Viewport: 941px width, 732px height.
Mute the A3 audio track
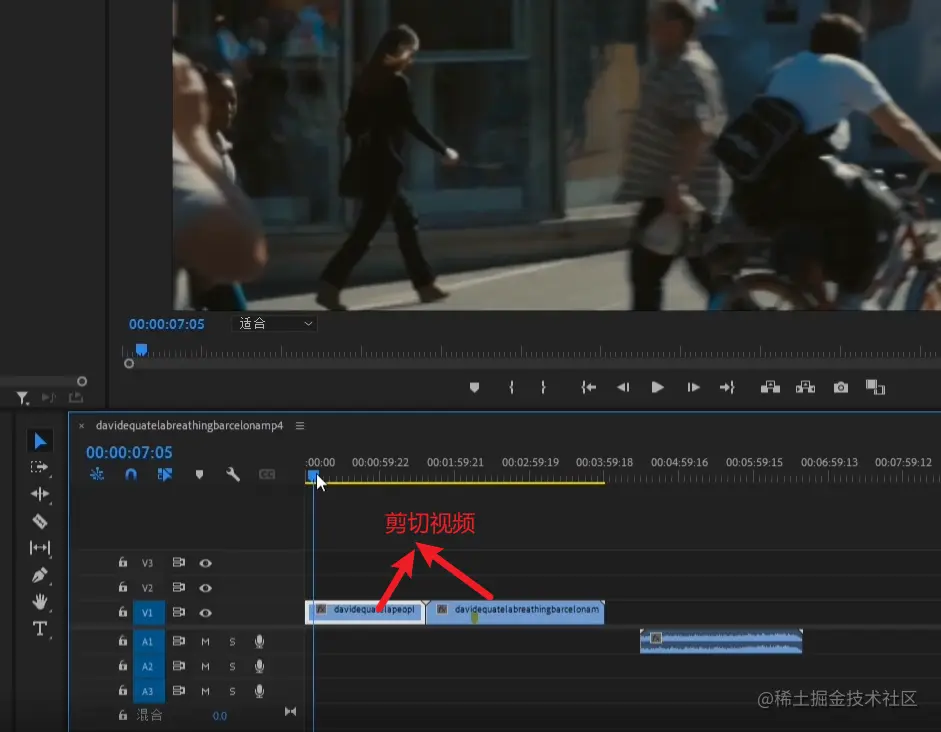pos(205,691)
